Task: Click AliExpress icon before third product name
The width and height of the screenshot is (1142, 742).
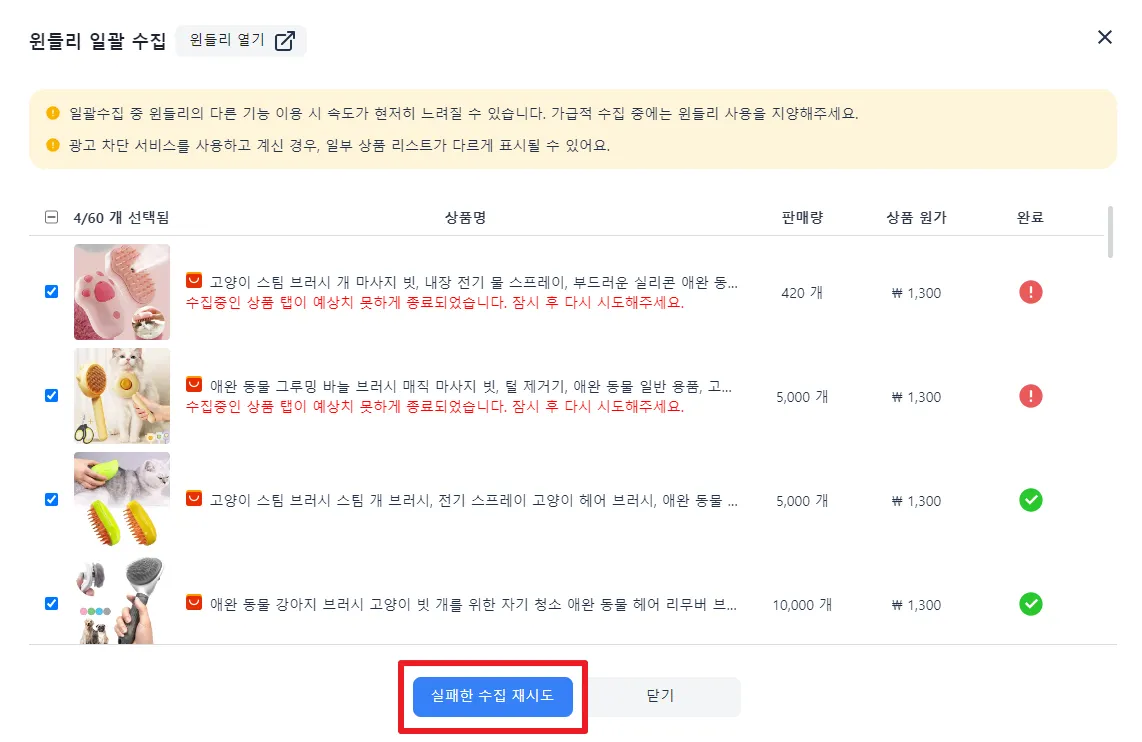Action: 194,499
